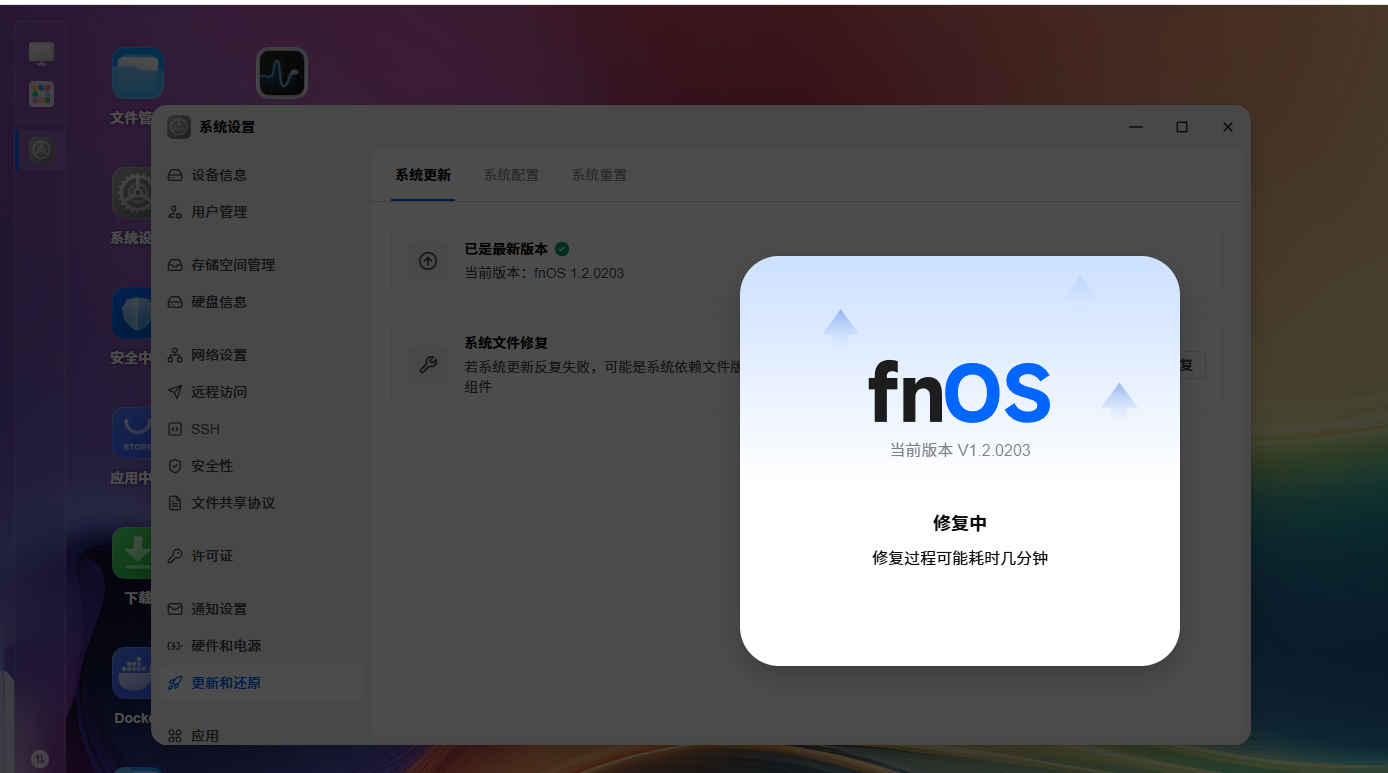This screenshot has height=773, width=1388.
Task: Go to 存储空间管理 in the sidebar
Action: coord(260,265)
